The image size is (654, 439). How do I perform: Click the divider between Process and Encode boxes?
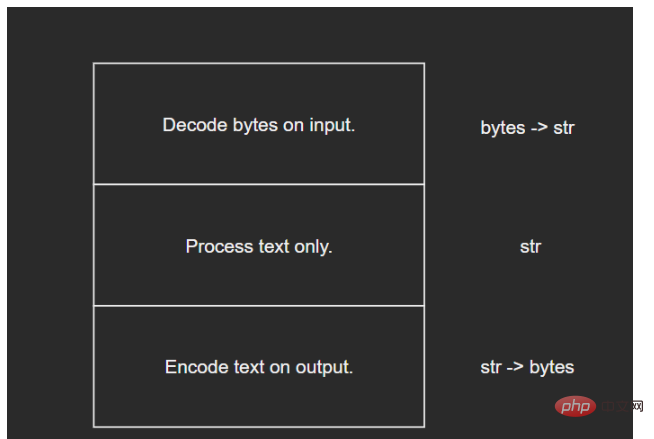pos(259,306)
